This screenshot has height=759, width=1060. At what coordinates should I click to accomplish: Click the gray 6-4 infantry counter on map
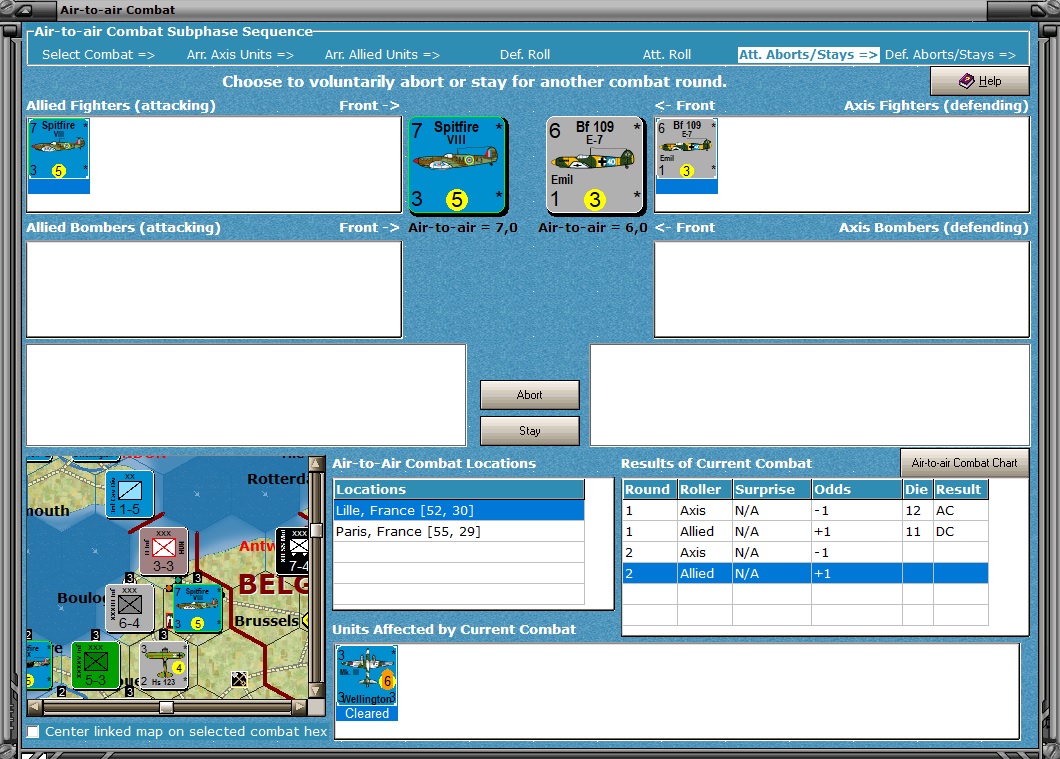coord(129,608)
